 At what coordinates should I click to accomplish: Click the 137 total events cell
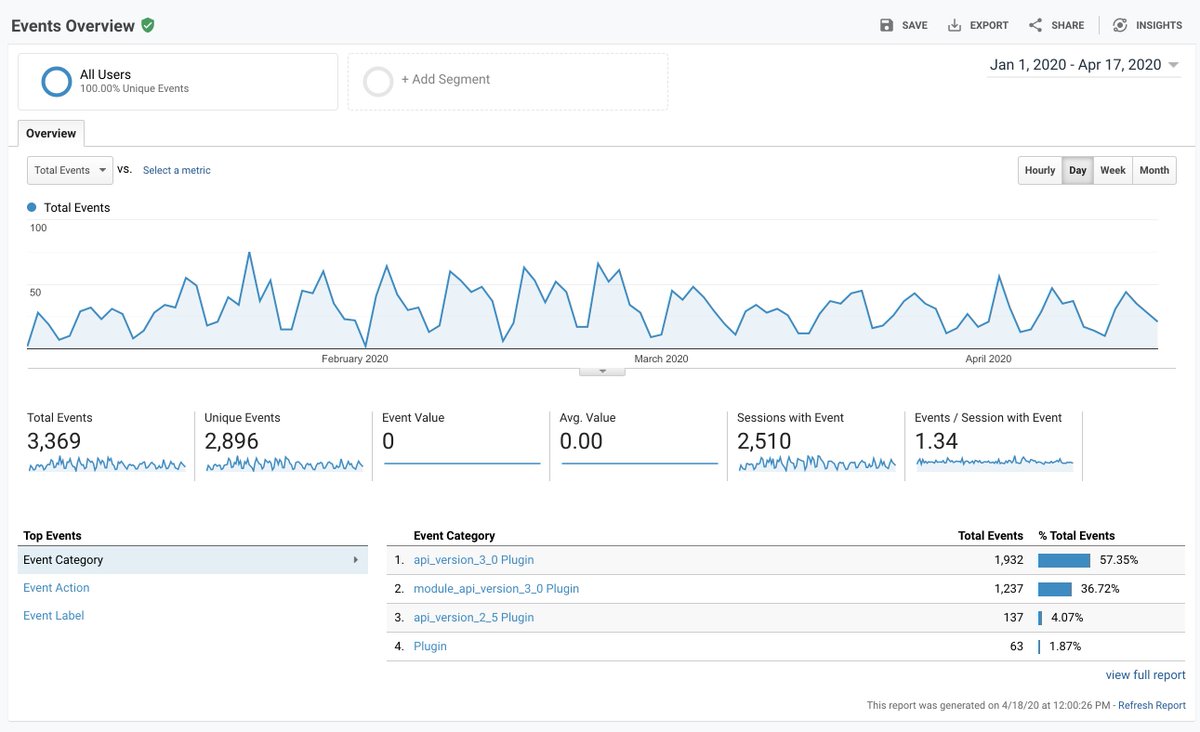click(1013, 618)
